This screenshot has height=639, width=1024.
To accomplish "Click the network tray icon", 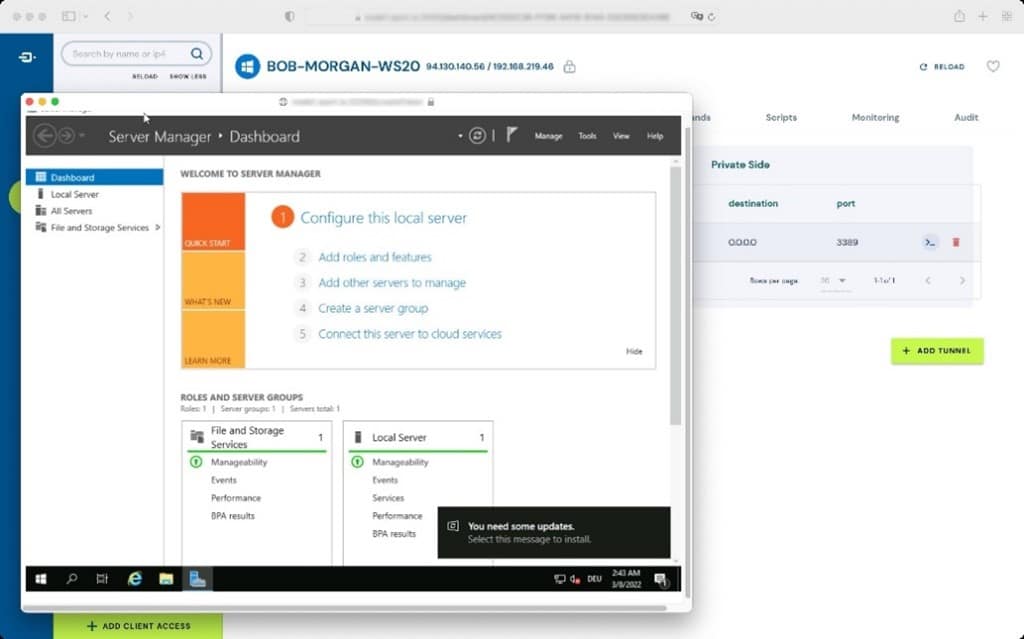I will [x=560, y=579].
